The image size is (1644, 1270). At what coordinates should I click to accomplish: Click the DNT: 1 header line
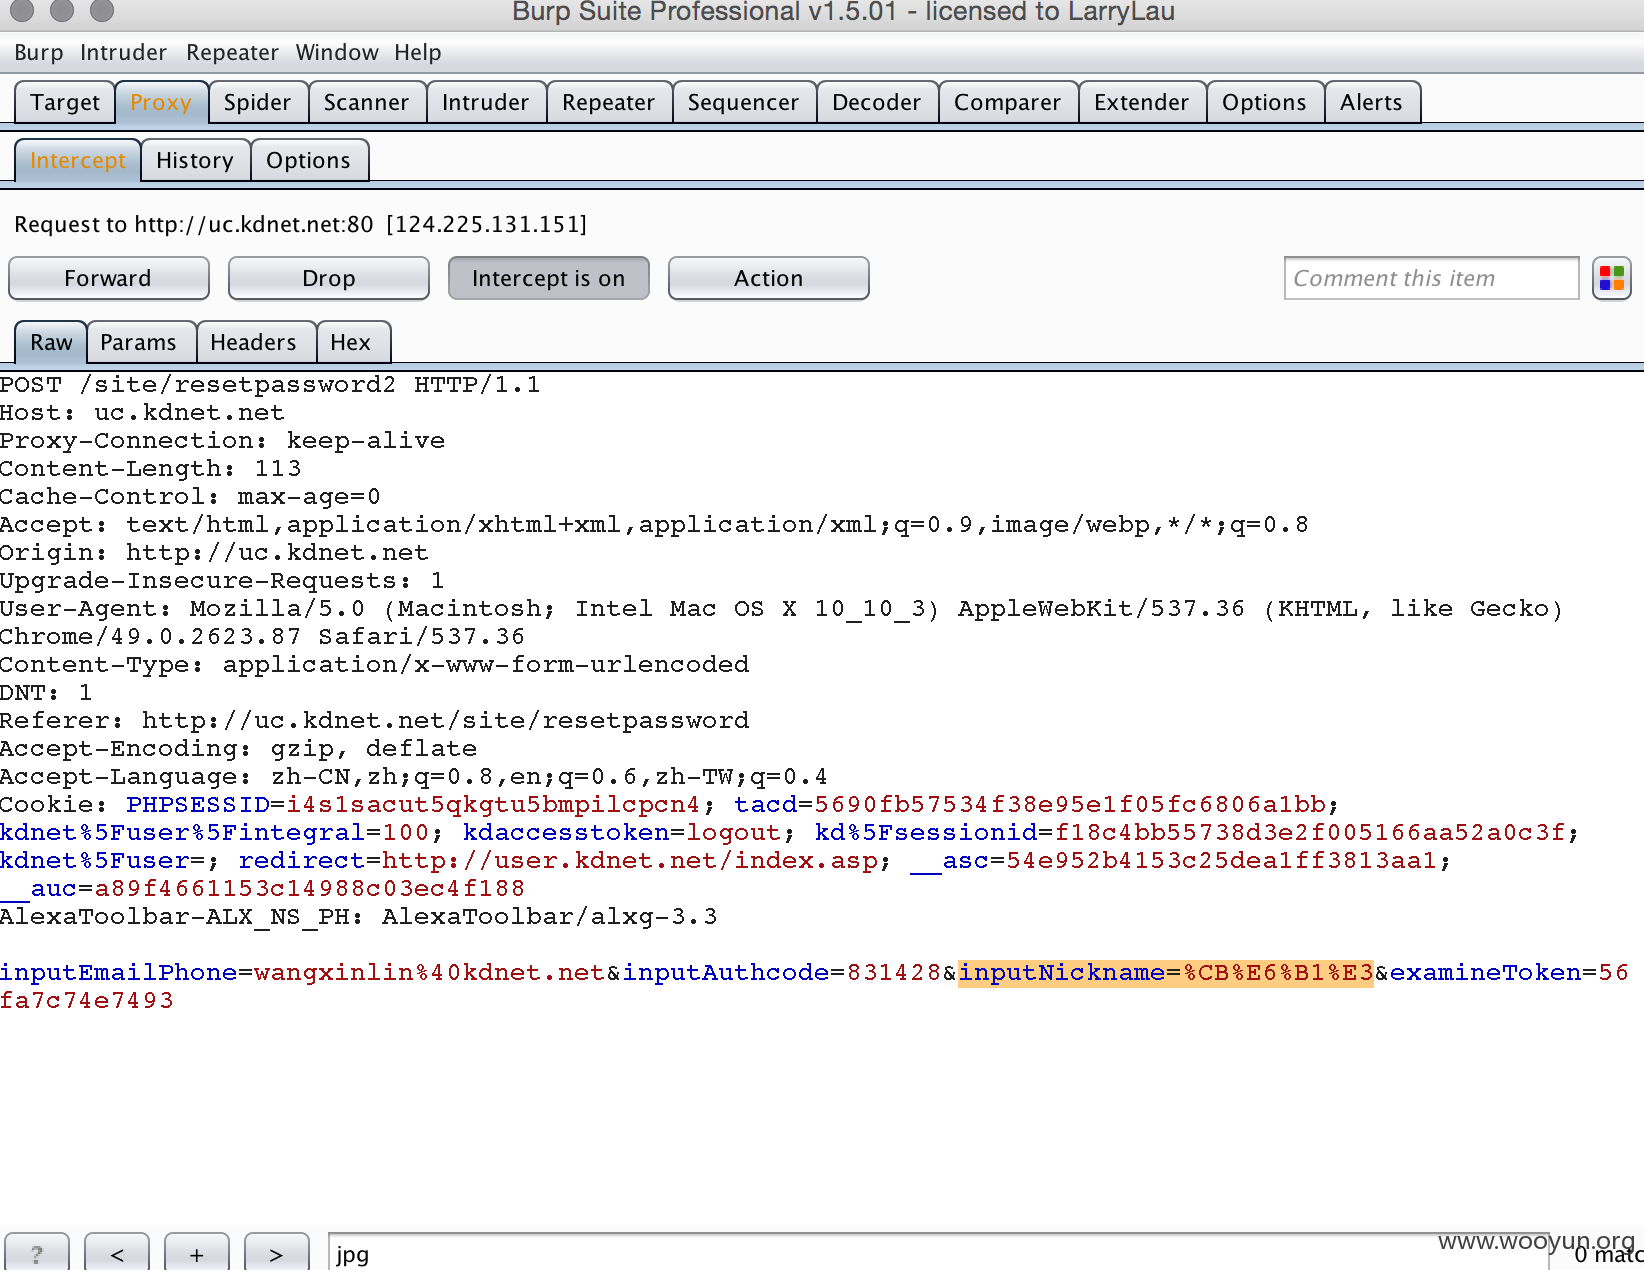[46, 692]
